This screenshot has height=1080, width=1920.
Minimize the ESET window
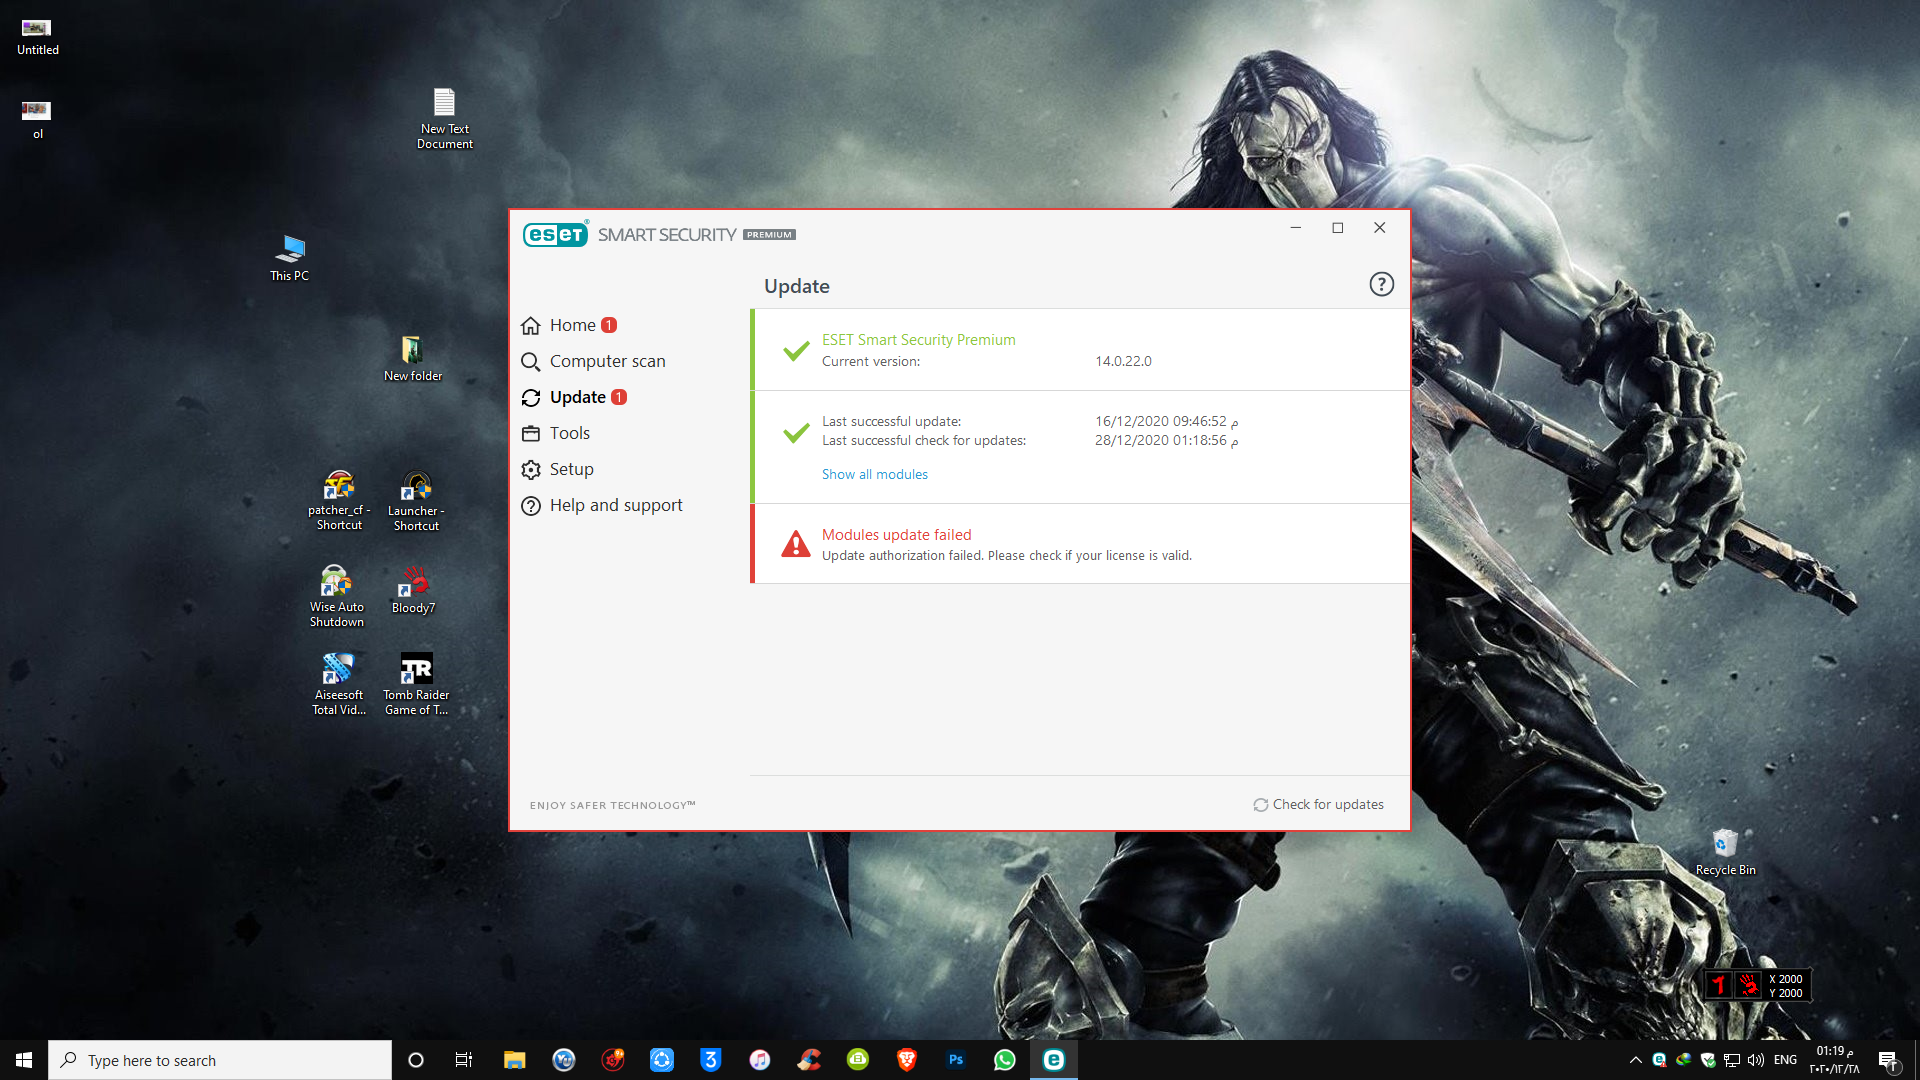tap(1295, 228)
